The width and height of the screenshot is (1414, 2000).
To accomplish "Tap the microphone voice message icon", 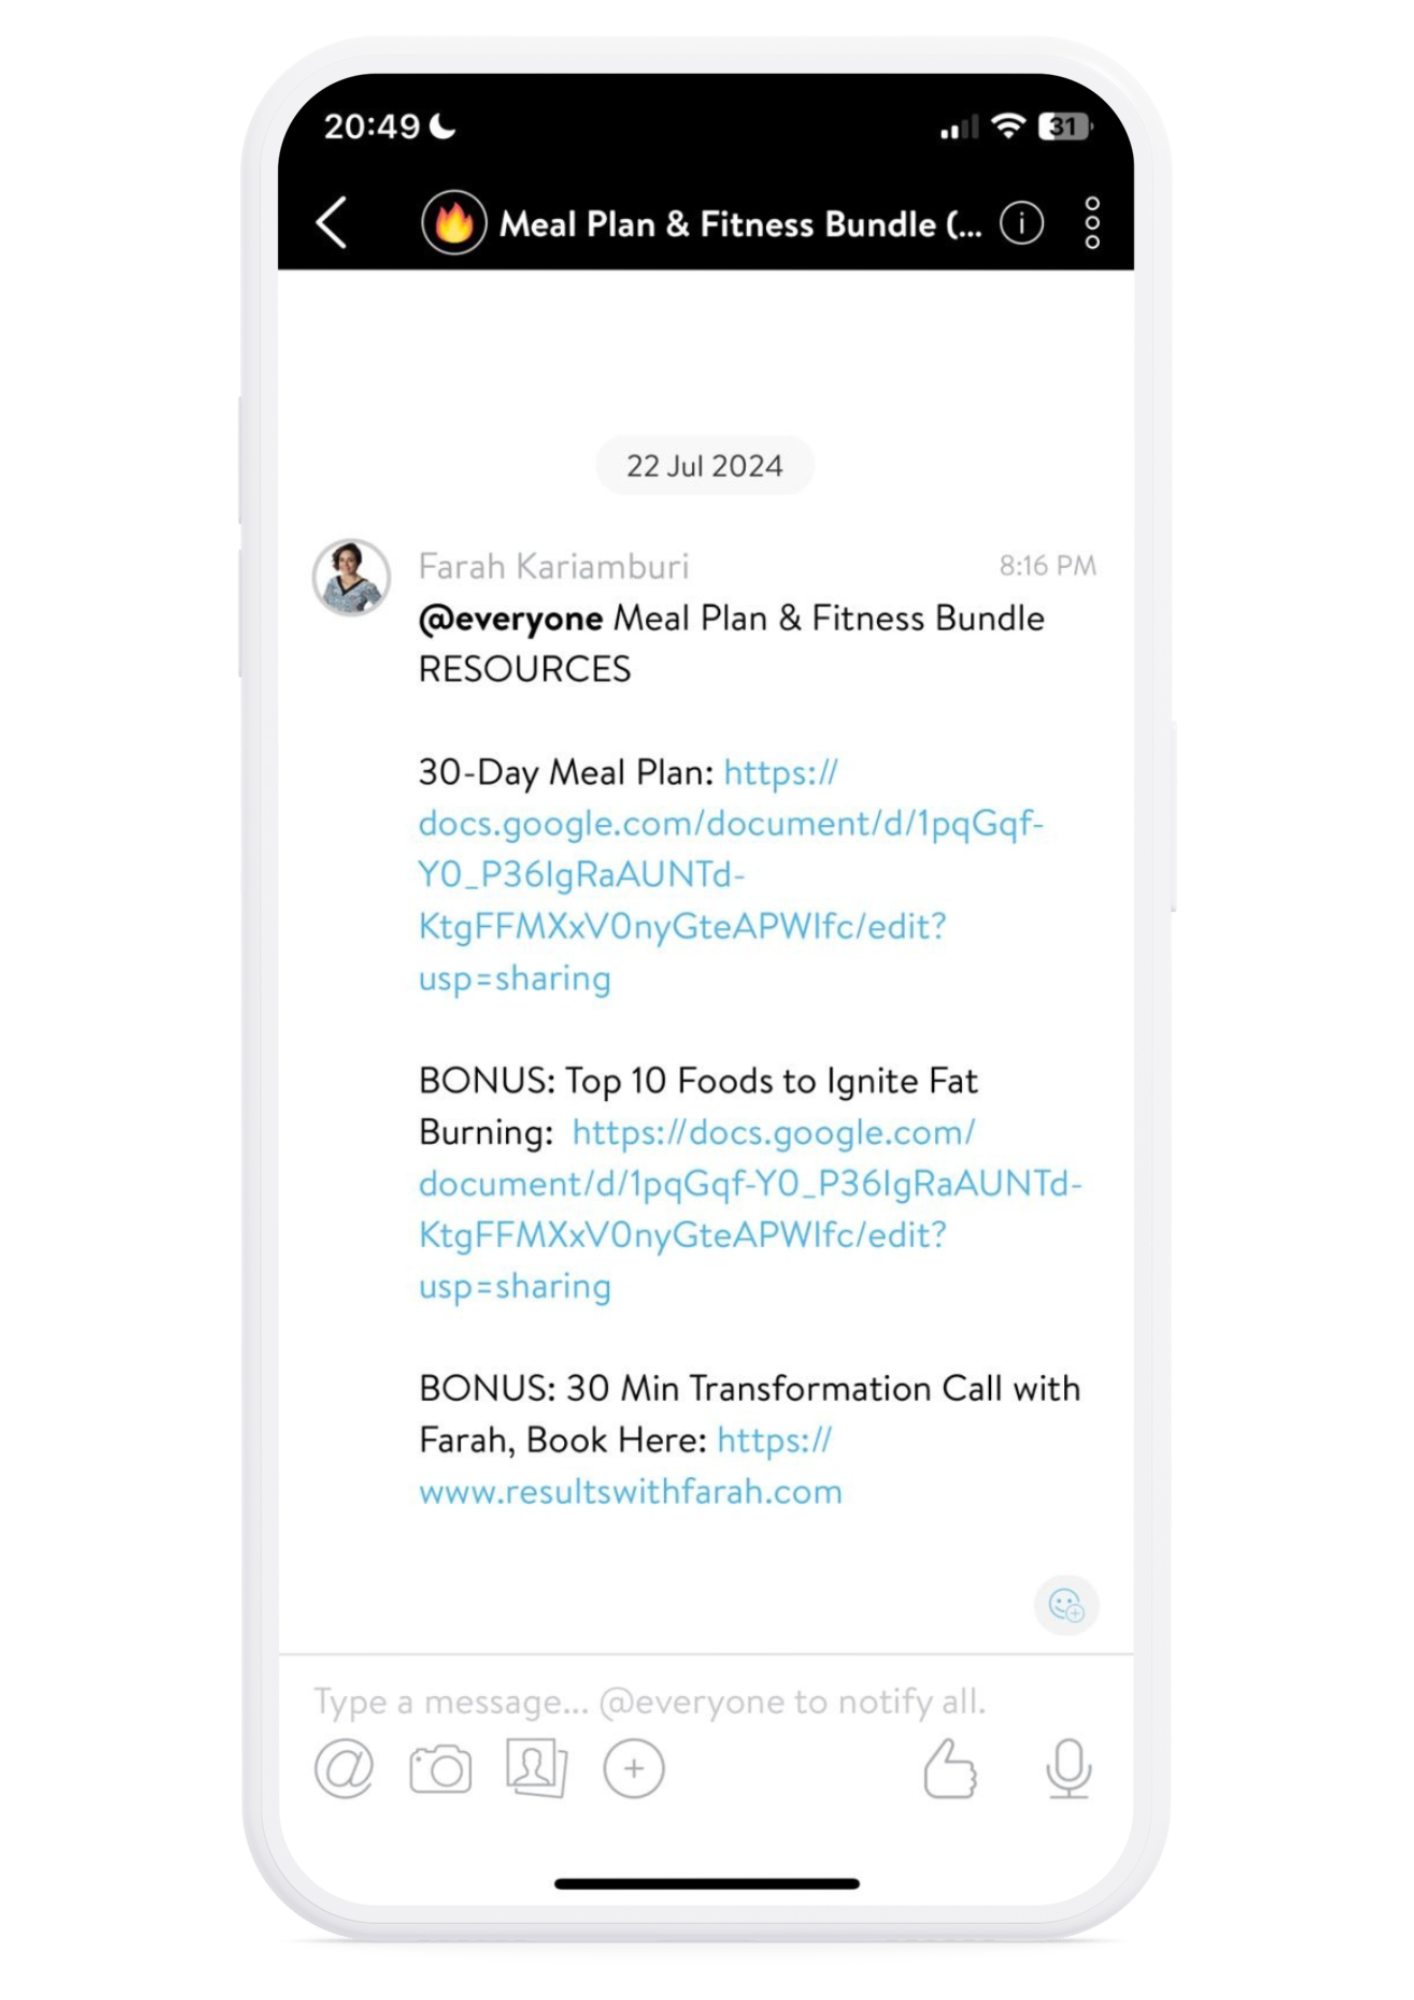I will 1068,1768.
